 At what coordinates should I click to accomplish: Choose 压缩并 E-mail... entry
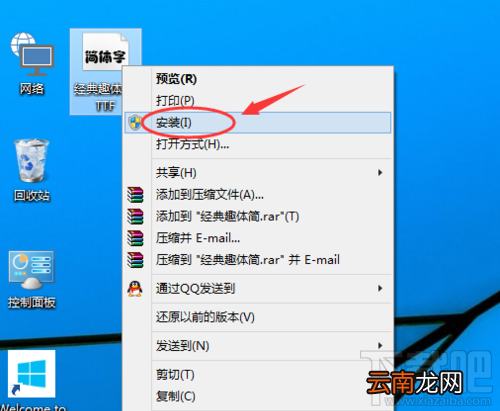pyautogui.click(x=258, y=238)
